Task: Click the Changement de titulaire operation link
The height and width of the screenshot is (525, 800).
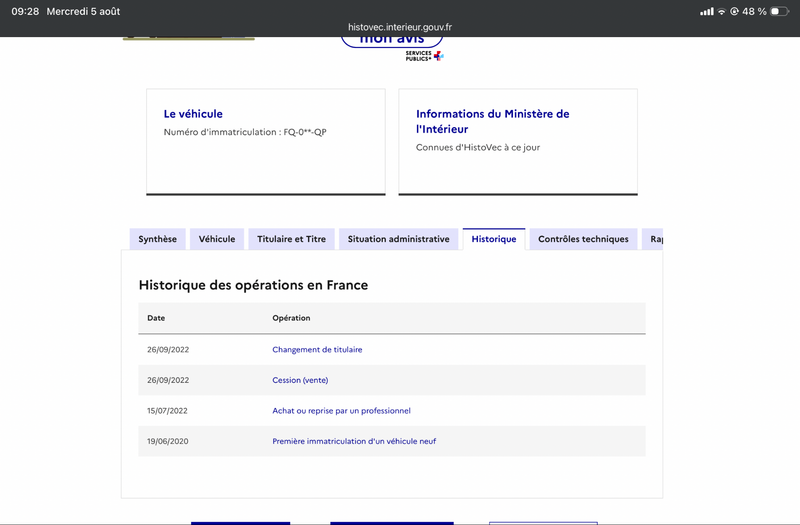Action: pyautogui.click(x=317, y=349)
